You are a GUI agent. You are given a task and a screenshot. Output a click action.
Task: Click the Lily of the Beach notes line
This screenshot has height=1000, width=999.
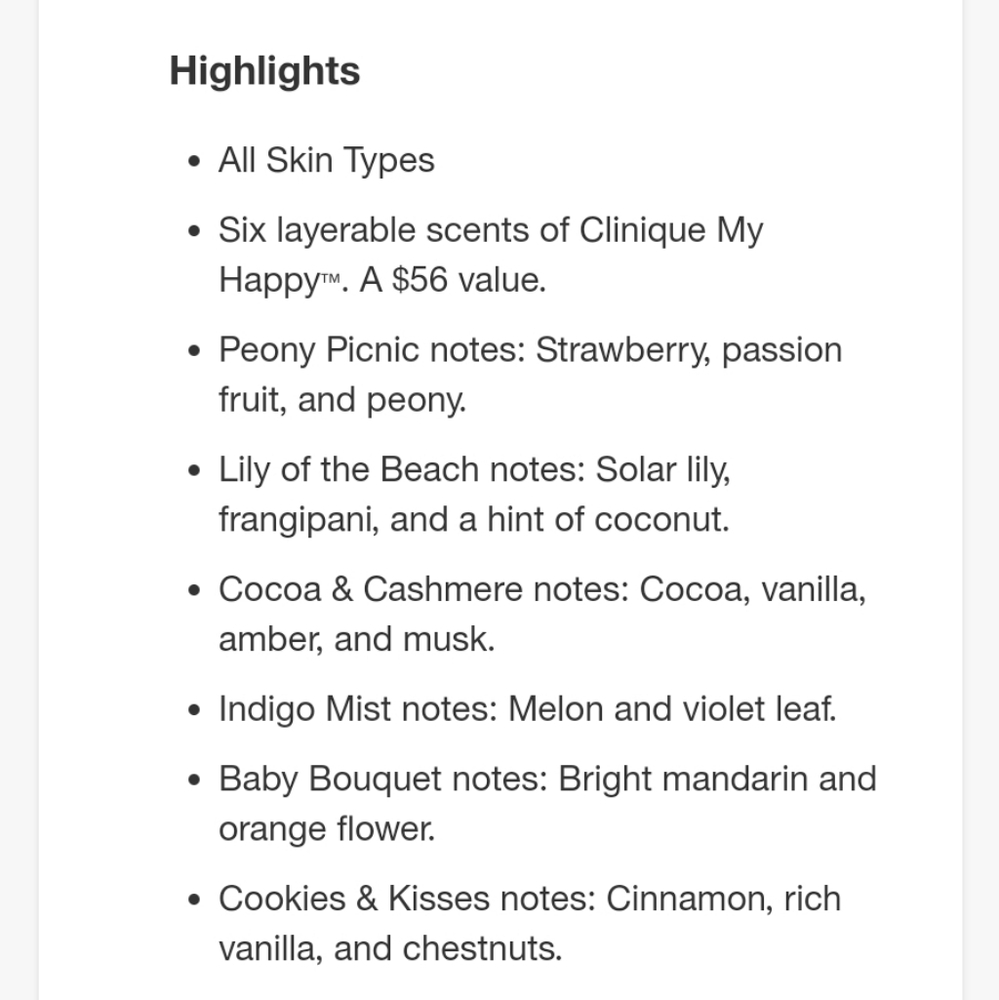[475, 470]
